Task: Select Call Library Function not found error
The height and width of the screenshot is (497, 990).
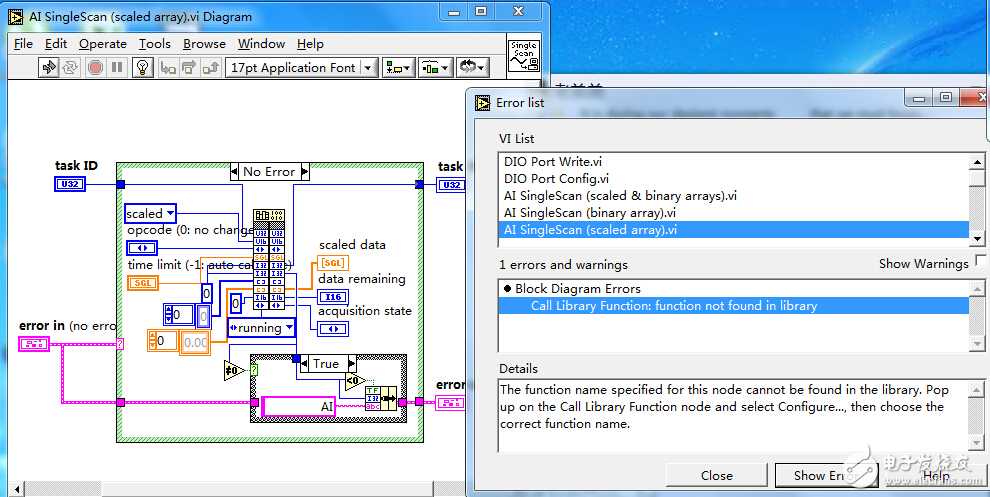Action: point(733,306)
